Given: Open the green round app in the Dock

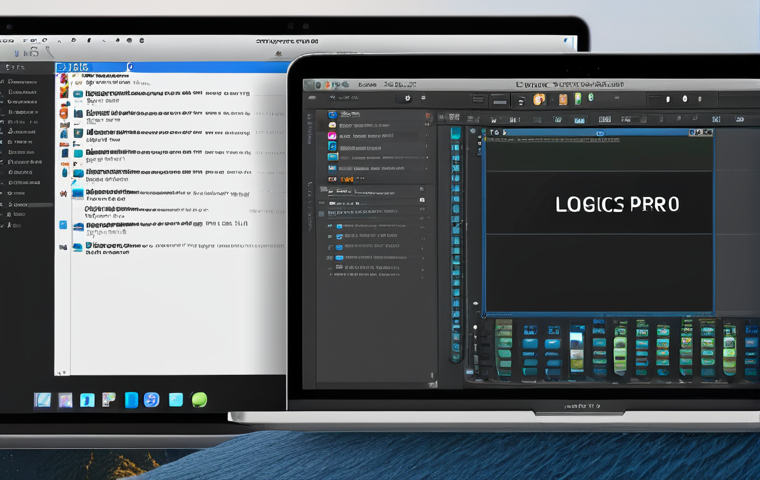Looking at the screenshot, I should (199, 400).
